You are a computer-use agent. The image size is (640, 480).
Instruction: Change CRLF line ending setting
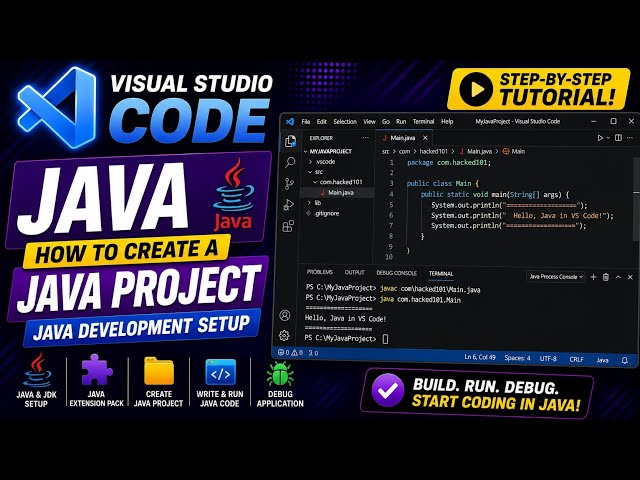pyautogui.click(x=576, y=360)
